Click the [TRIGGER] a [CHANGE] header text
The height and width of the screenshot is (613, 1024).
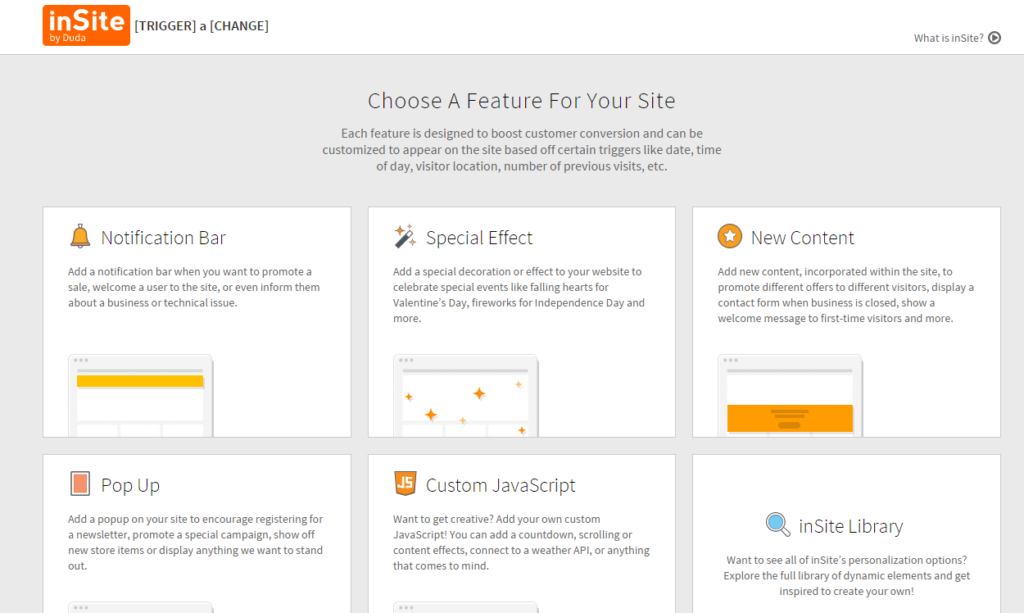pyautogui.click(x=201, y=26)
